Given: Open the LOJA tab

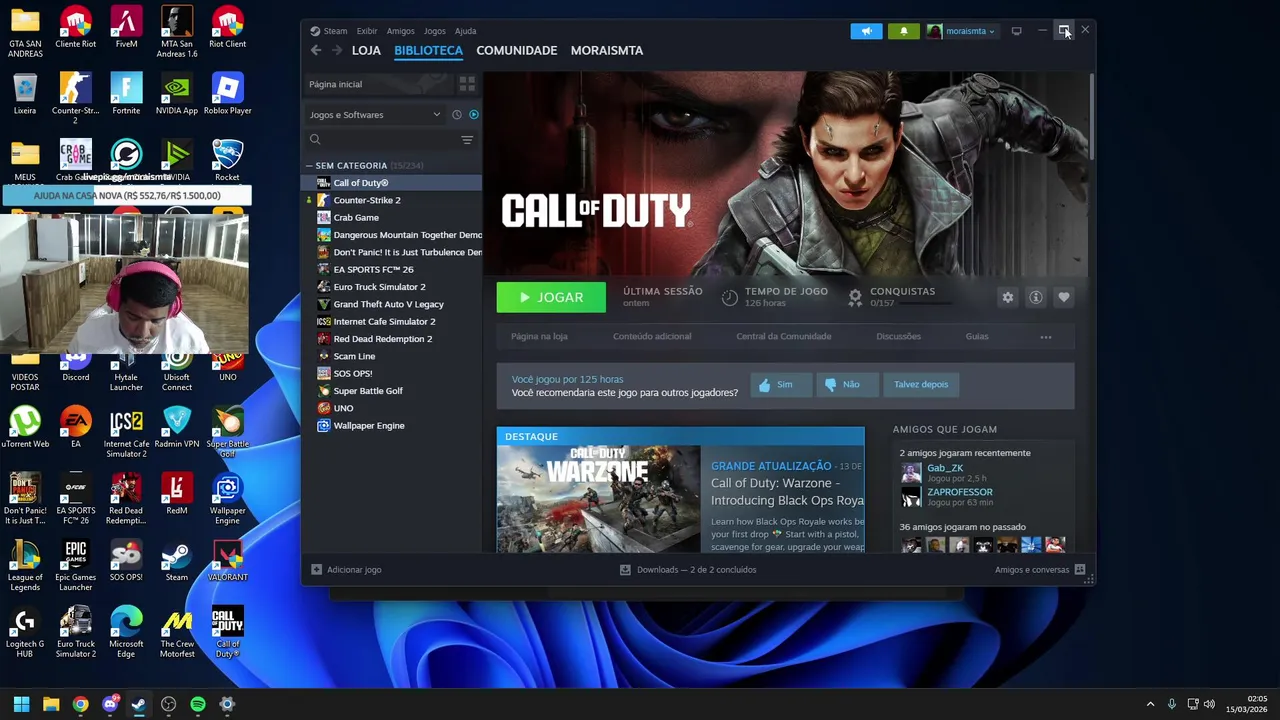Looking at the screenshot, I should tap(366, 50).
